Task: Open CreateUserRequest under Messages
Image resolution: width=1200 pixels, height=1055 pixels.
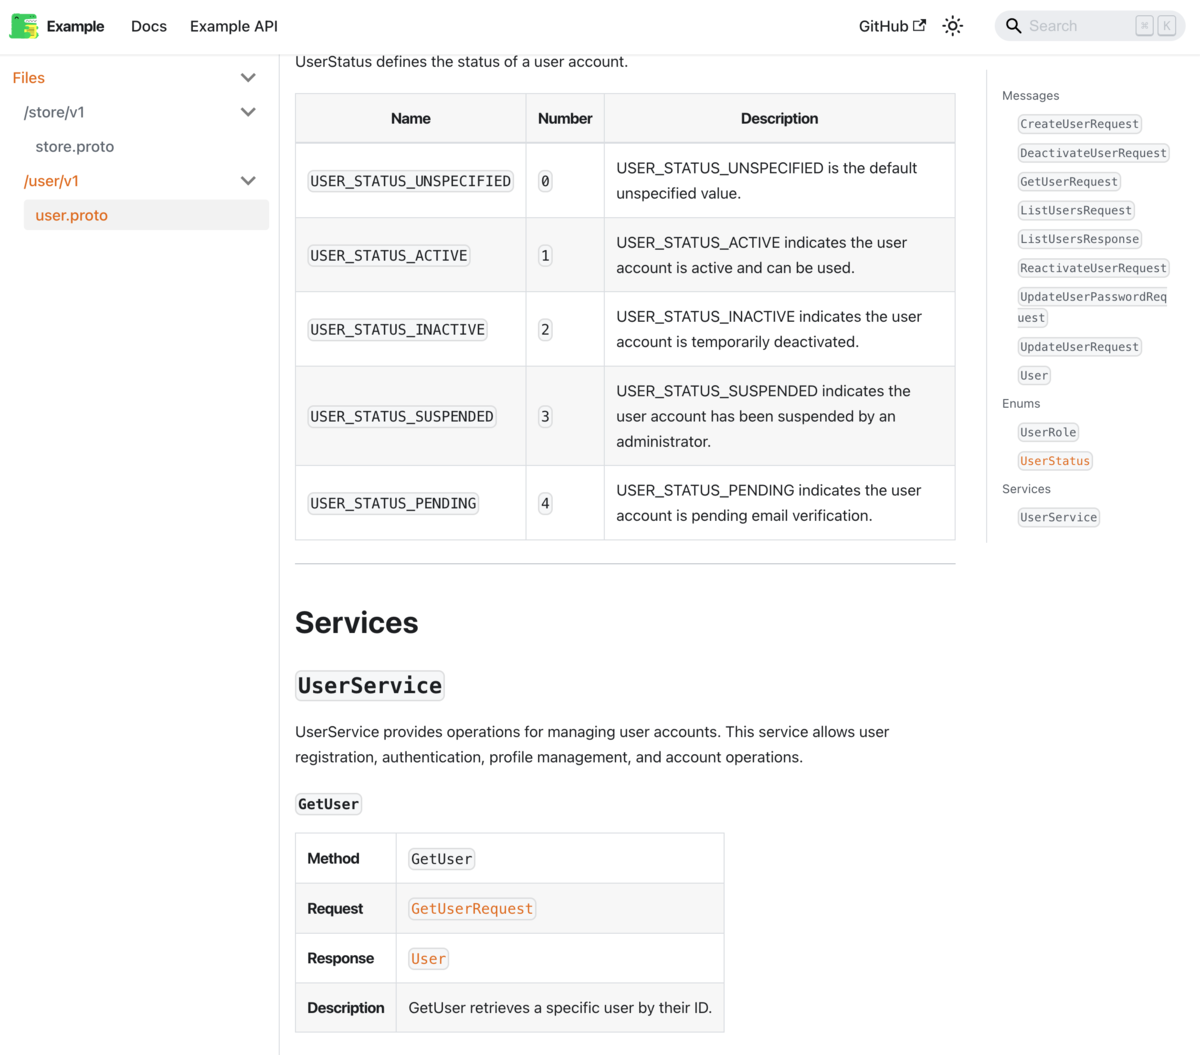Action: click(1079, 123)
